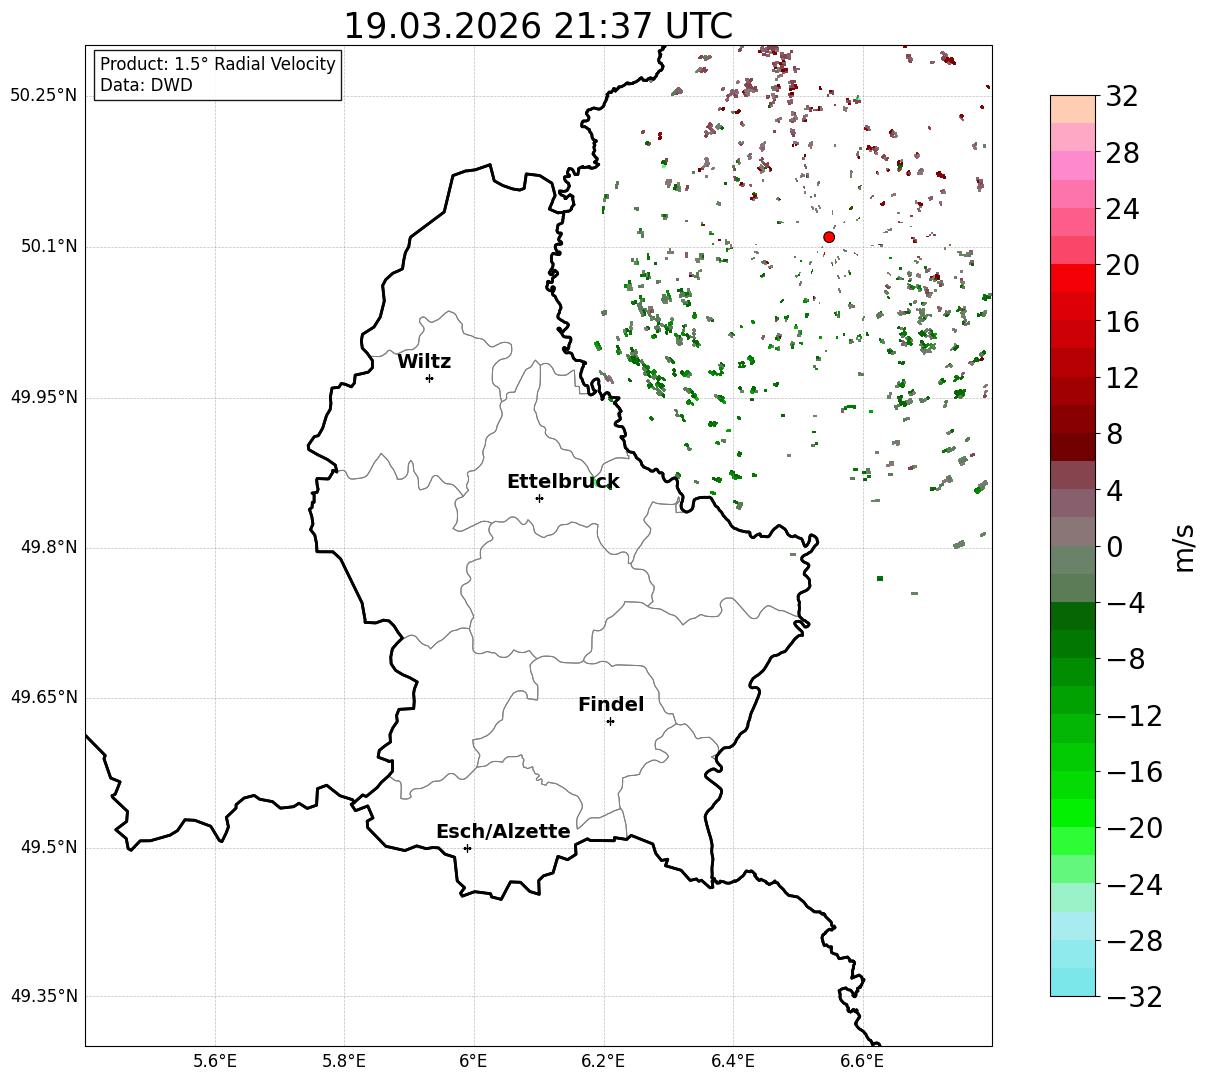The image size is (1207, 1081).
Task: Click the 6.4°E longitude label
Action: click(x=733, y=1062)
